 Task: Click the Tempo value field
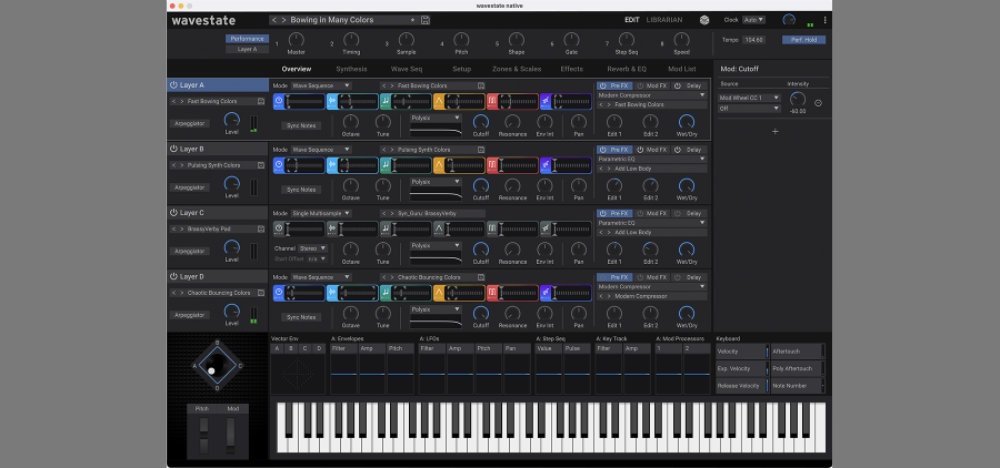point(754,39)
